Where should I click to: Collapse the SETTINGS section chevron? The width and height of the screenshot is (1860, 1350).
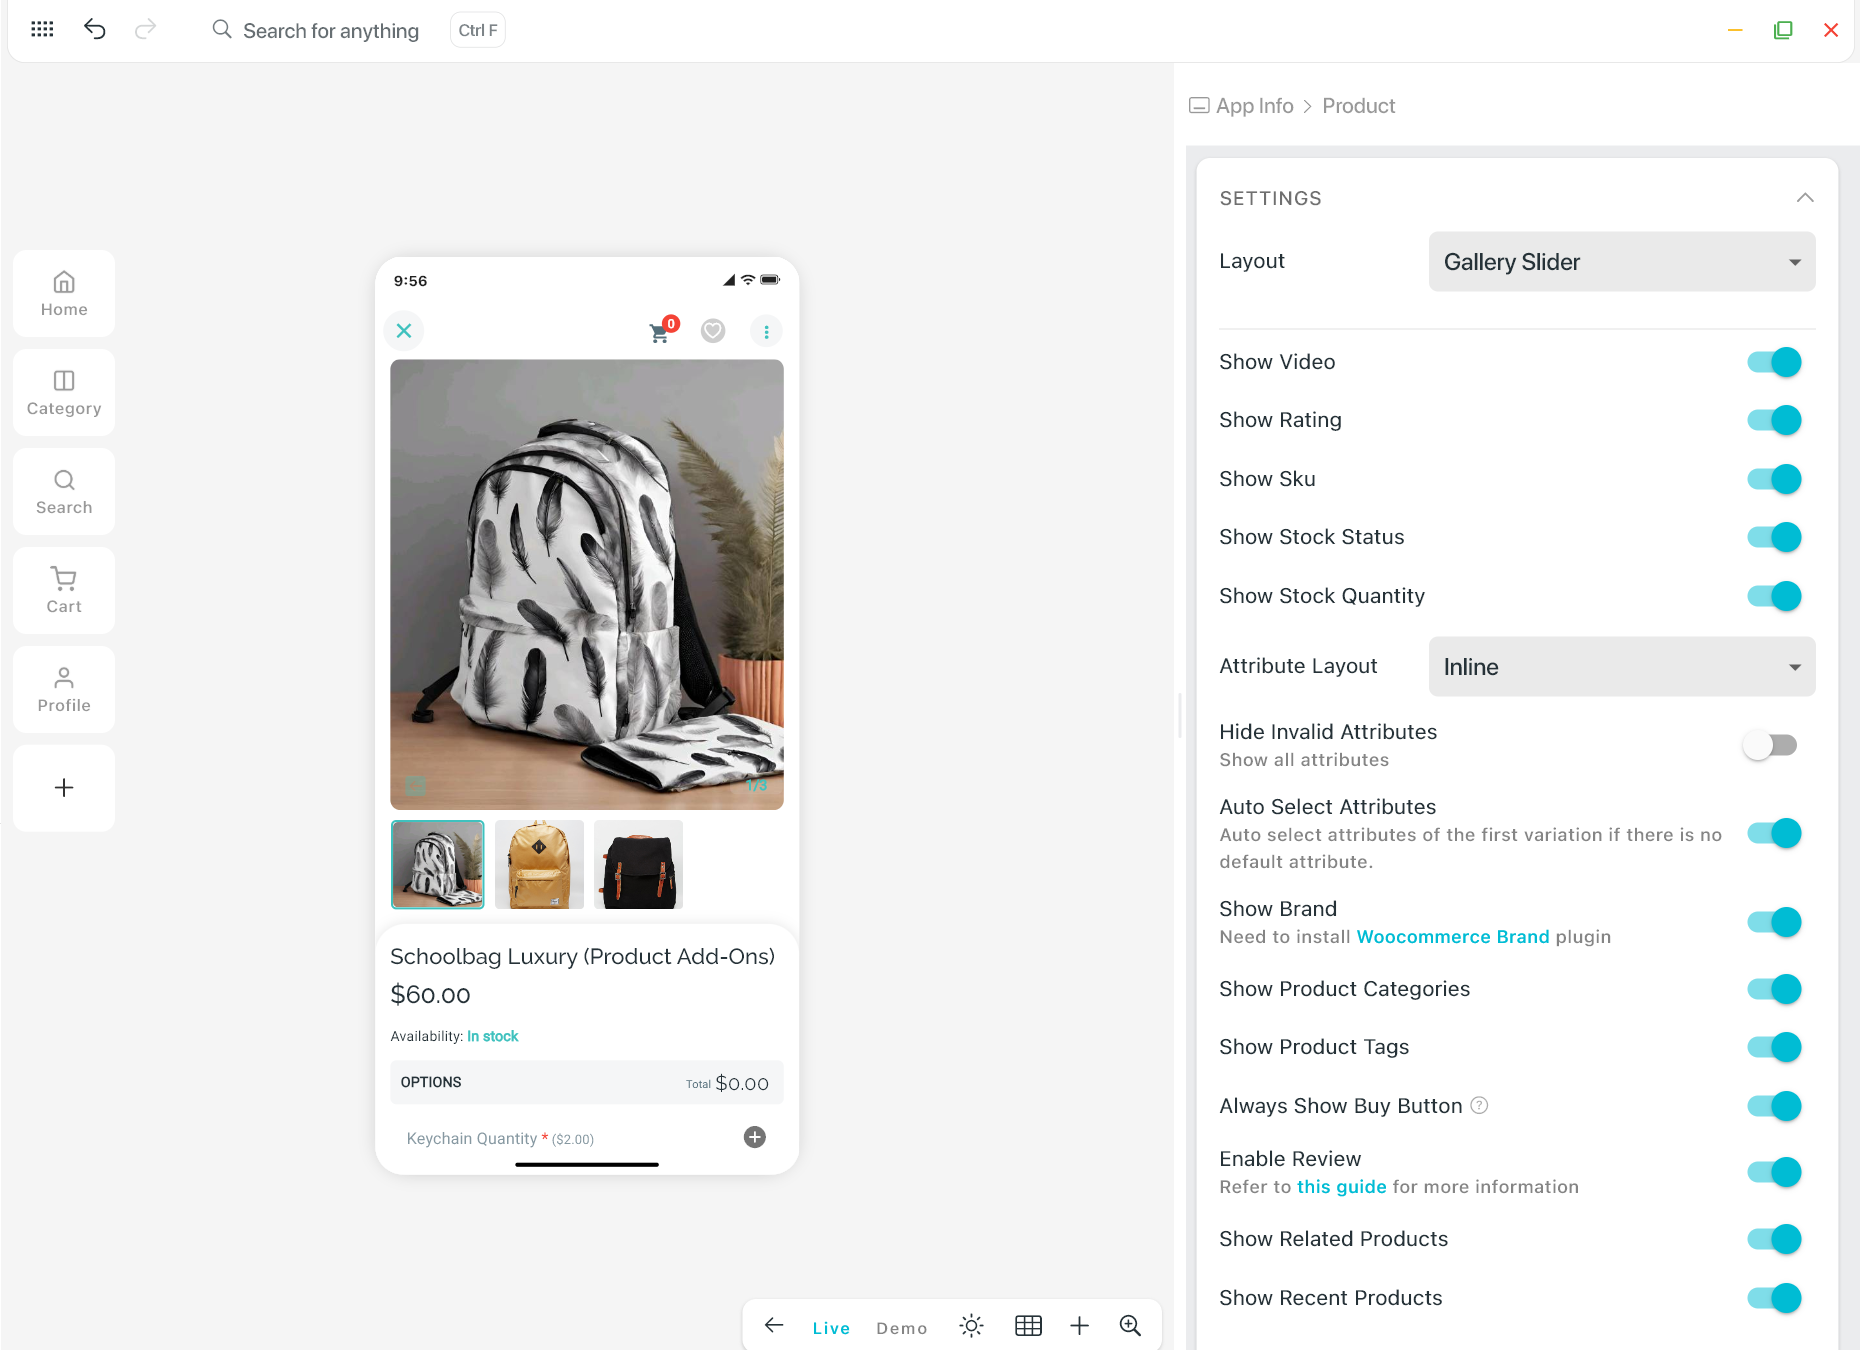pos(1804,198)
